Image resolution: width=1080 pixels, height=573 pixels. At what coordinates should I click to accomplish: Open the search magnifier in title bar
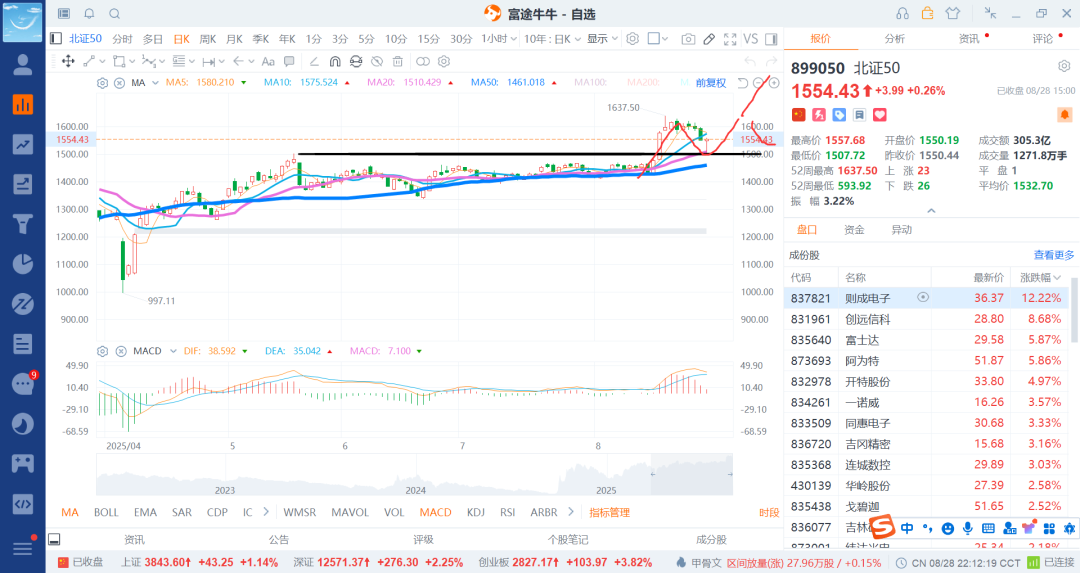coord(115,14)
